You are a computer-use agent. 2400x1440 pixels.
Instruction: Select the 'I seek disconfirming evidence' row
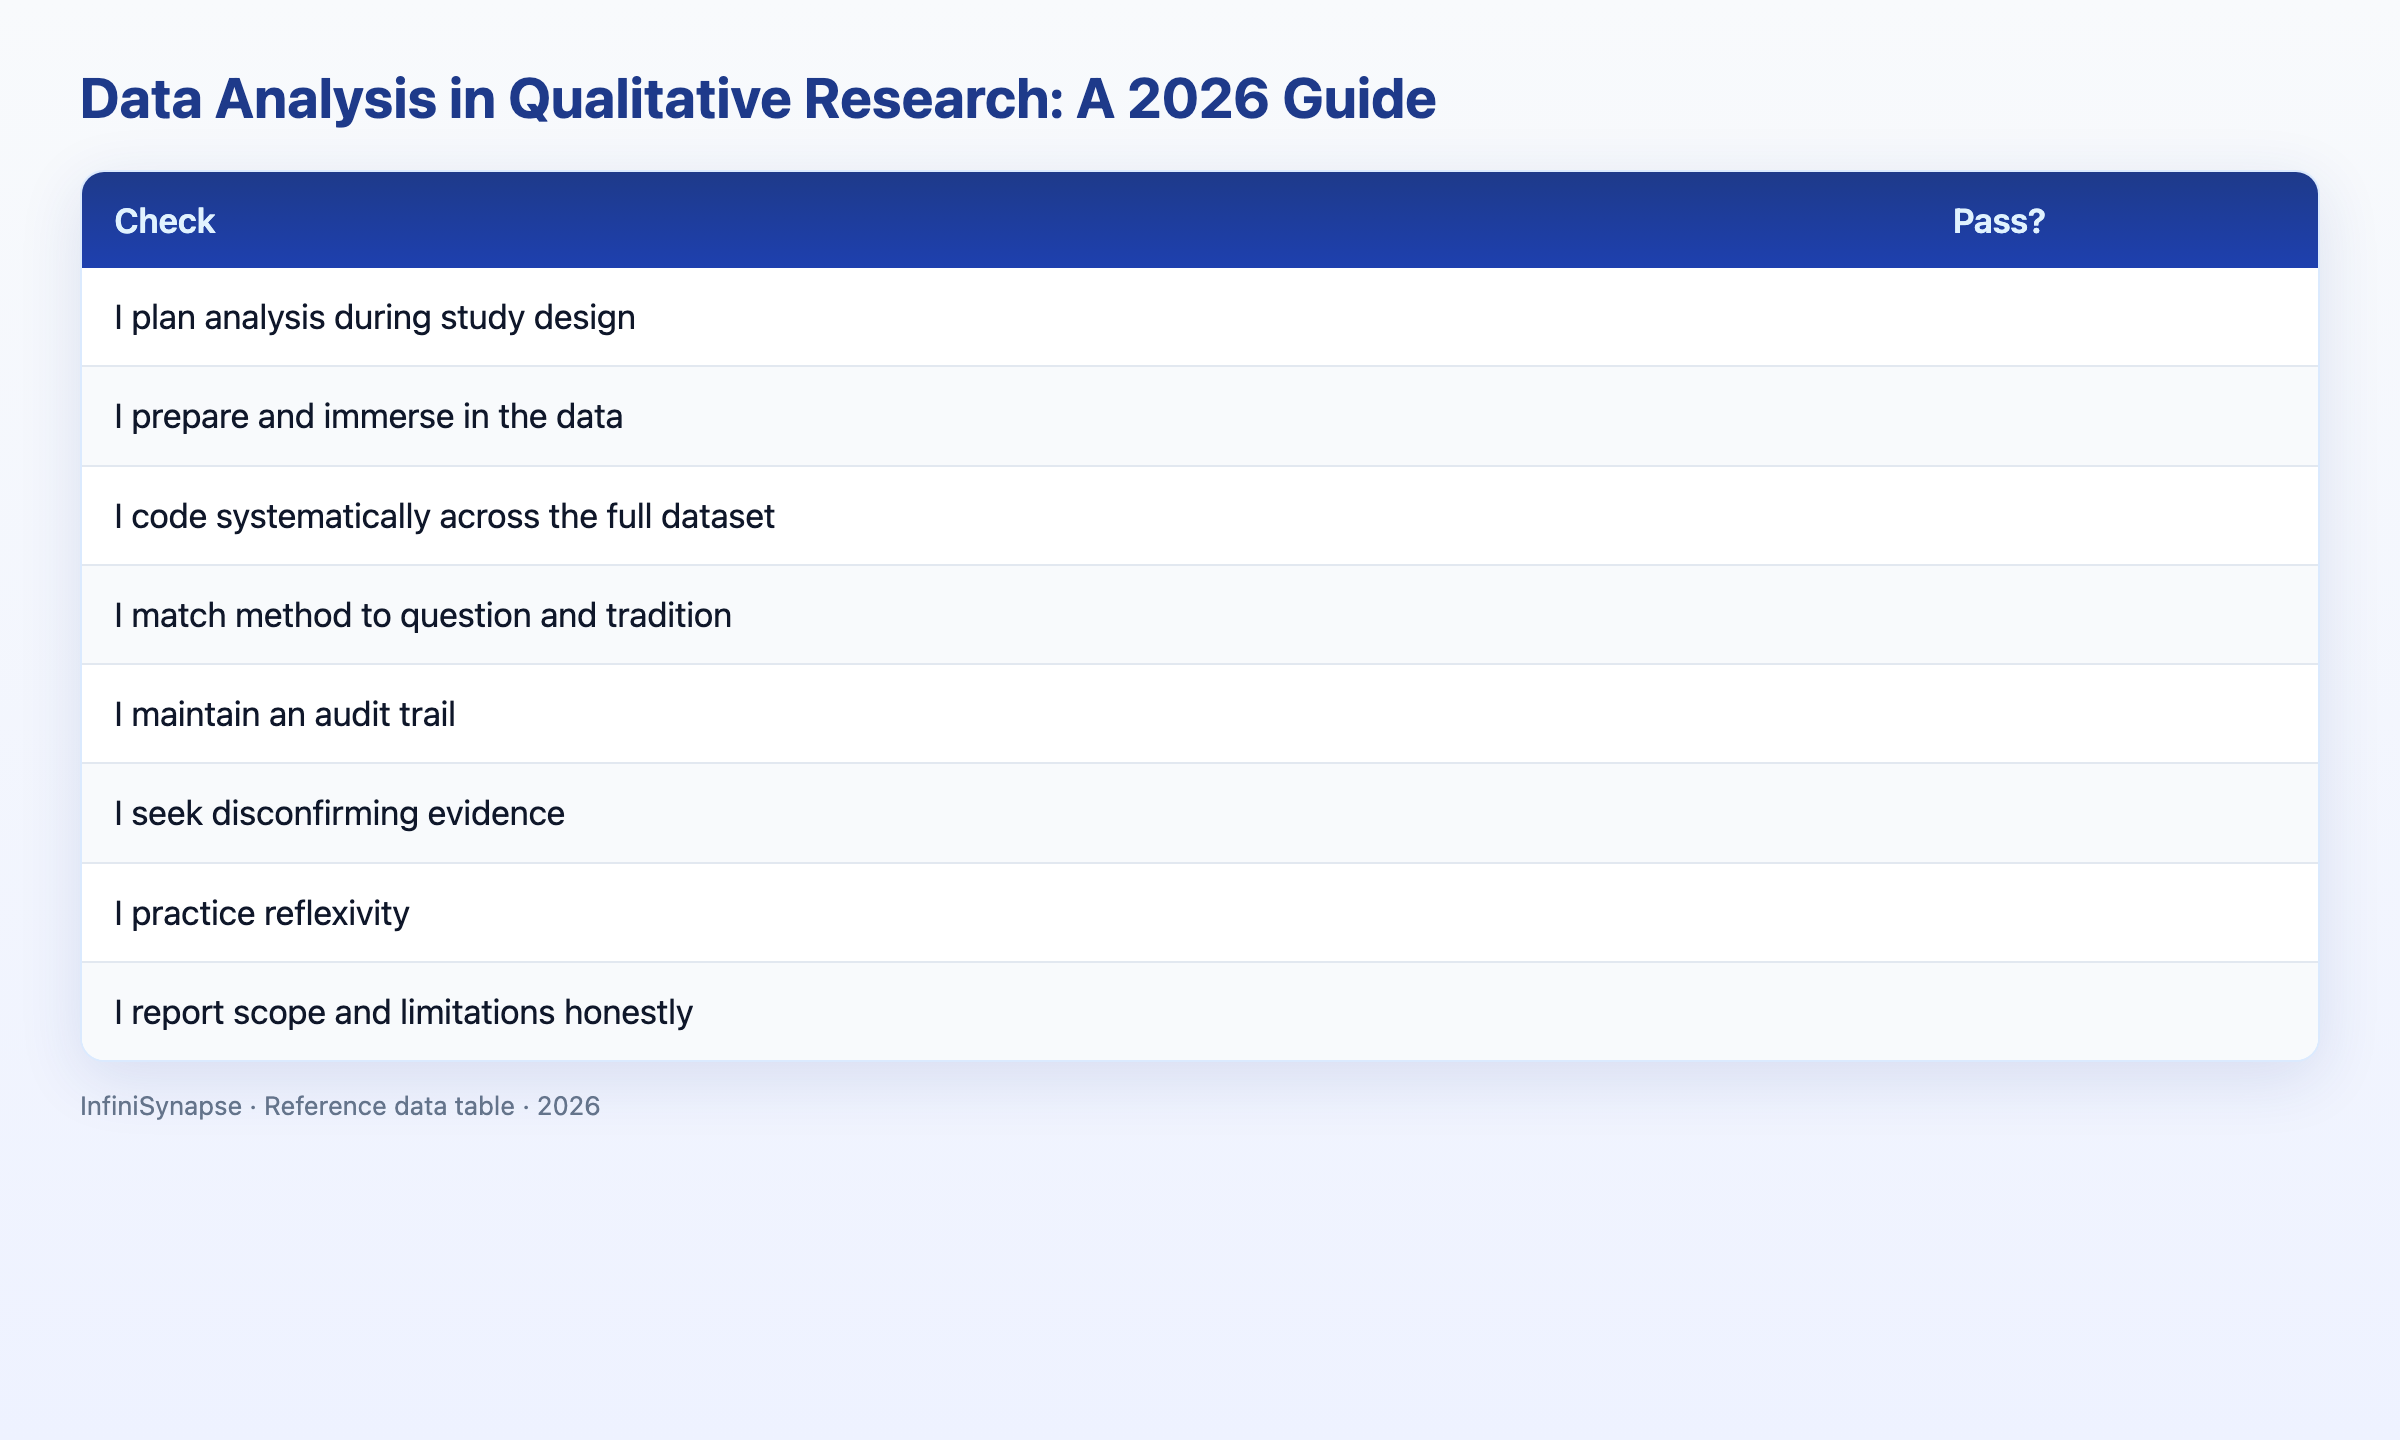[1200, 813]
